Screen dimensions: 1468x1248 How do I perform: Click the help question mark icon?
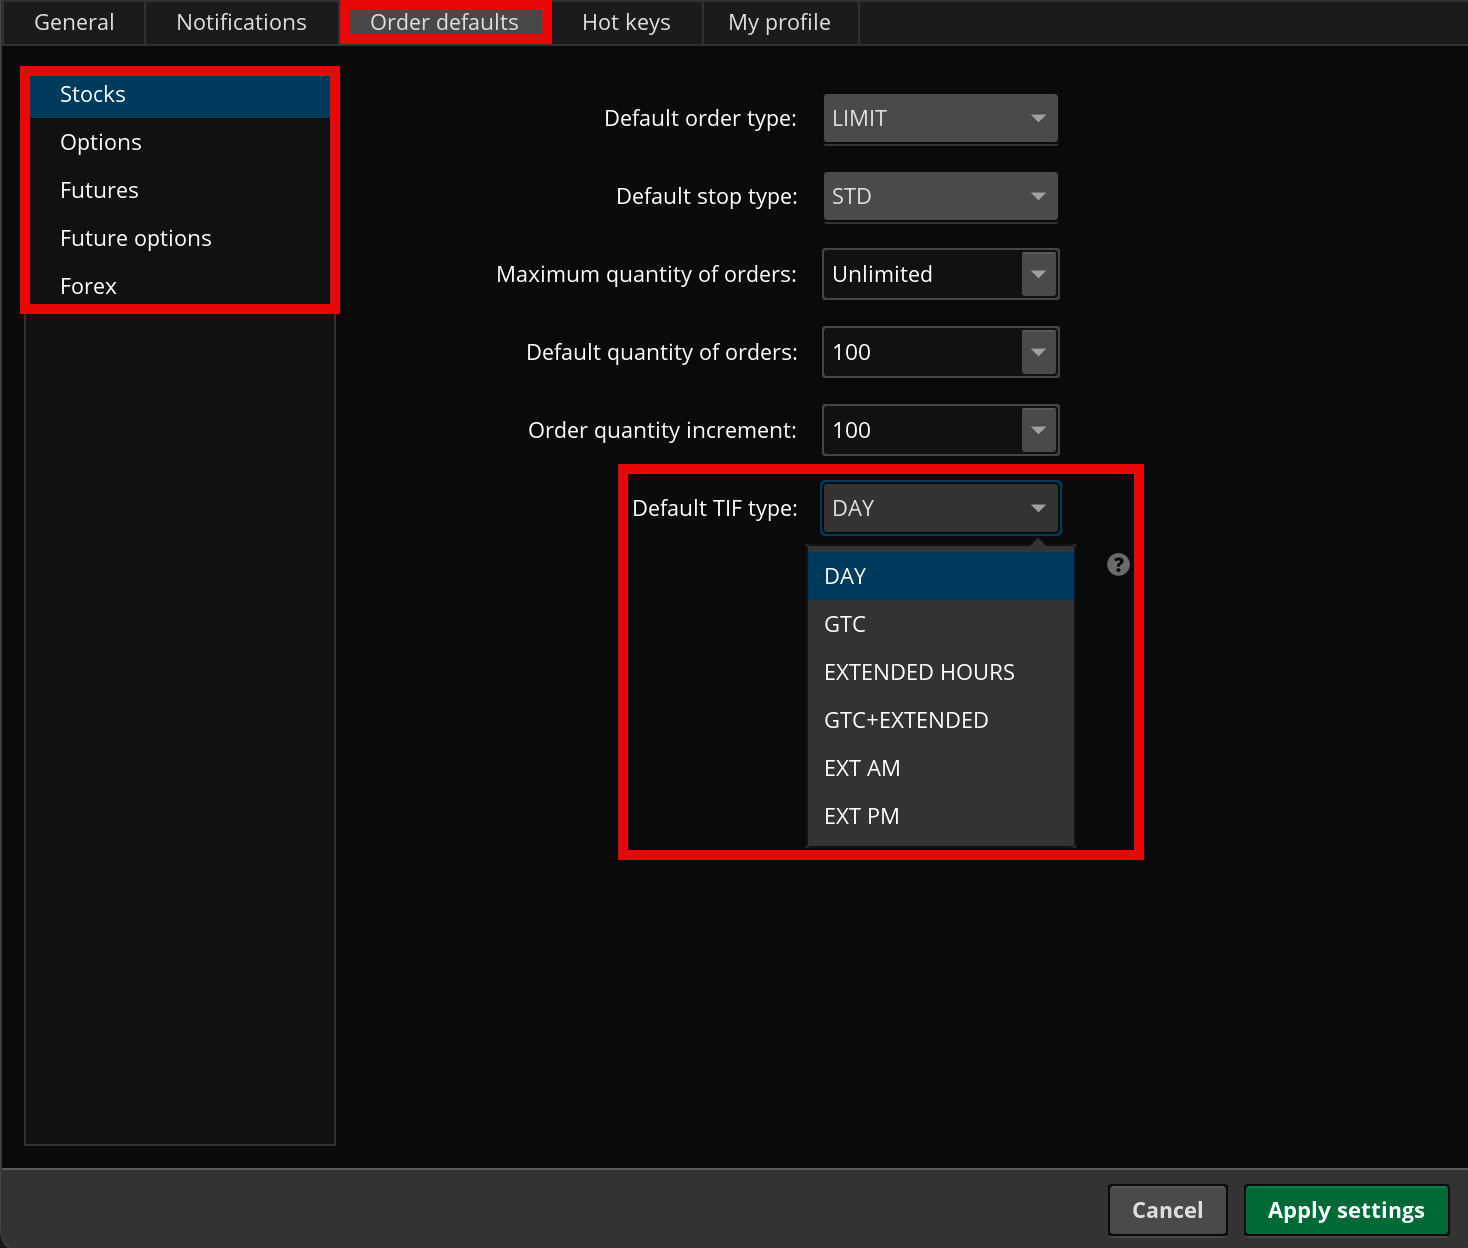pyautogui.click(x=1118, y=565)
